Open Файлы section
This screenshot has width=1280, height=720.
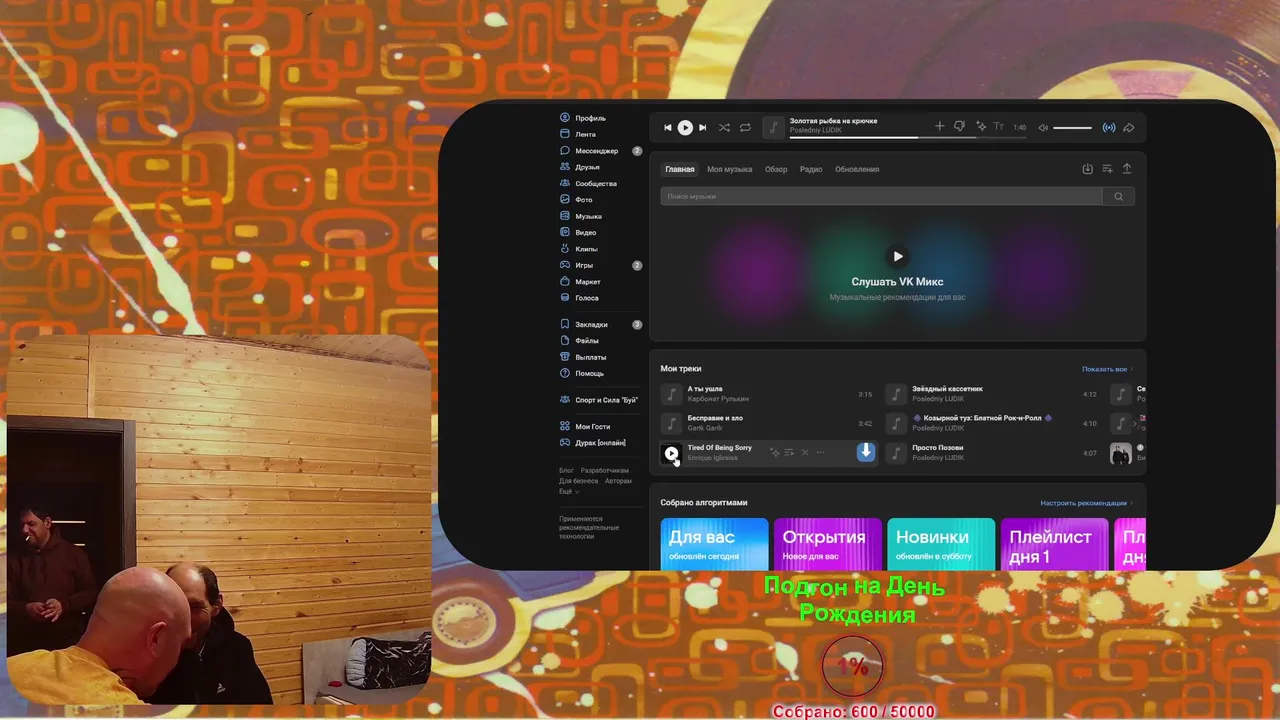[x=587, y=341]
